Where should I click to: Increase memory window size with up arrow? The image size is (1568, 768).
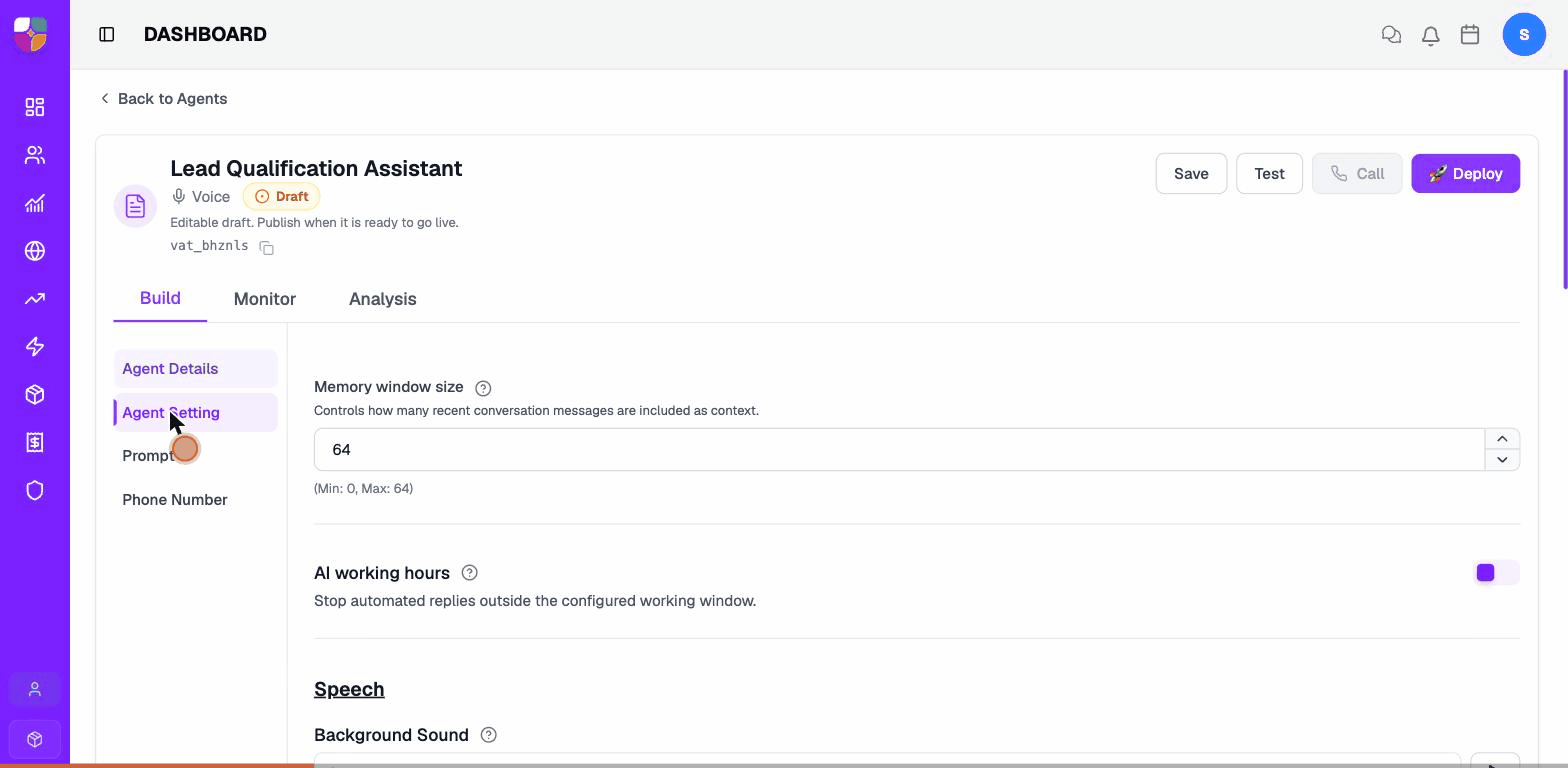(1502, 439)
